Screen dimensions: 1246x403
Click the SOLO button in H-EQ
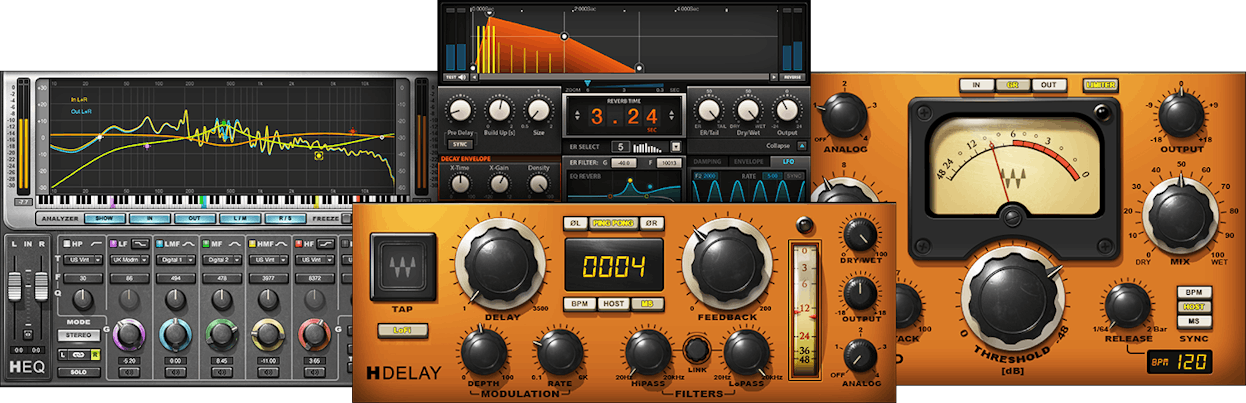[x=78, y=372]
